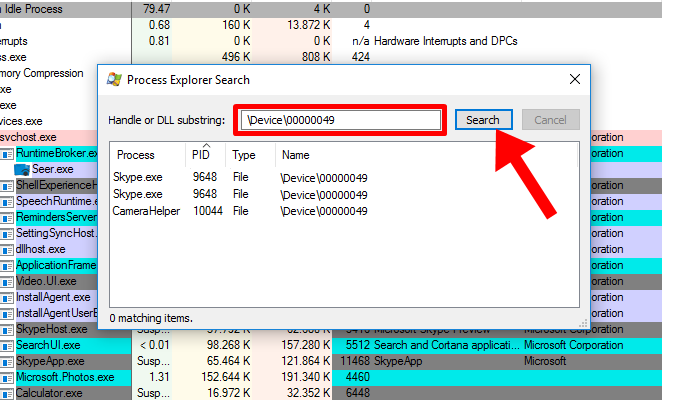The width and height of the screenshot is (695, 400).
Task: Select Video.UI.exe in the process list
Action: click(x=46, y=281)
